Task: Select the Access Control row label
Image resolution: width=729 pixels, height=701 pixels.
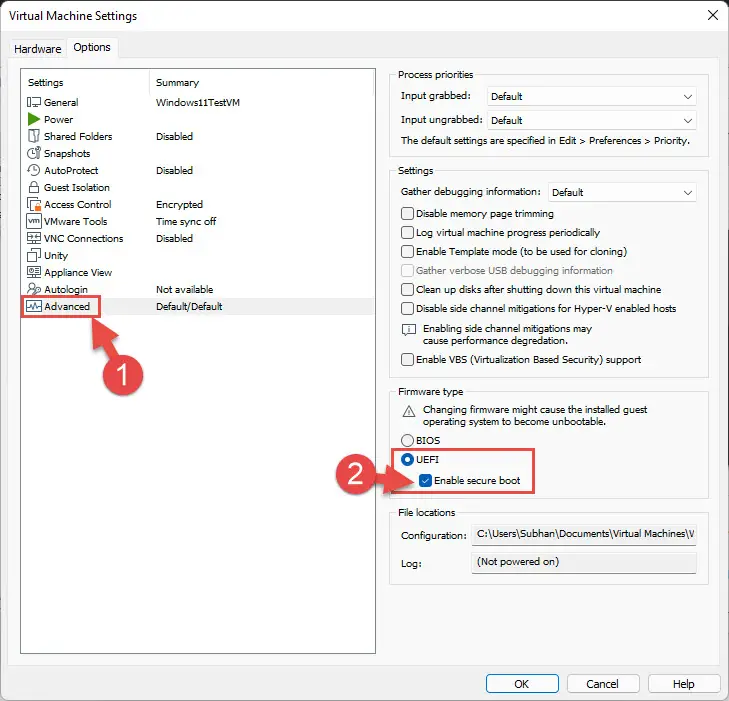Action: pos(78,205)
